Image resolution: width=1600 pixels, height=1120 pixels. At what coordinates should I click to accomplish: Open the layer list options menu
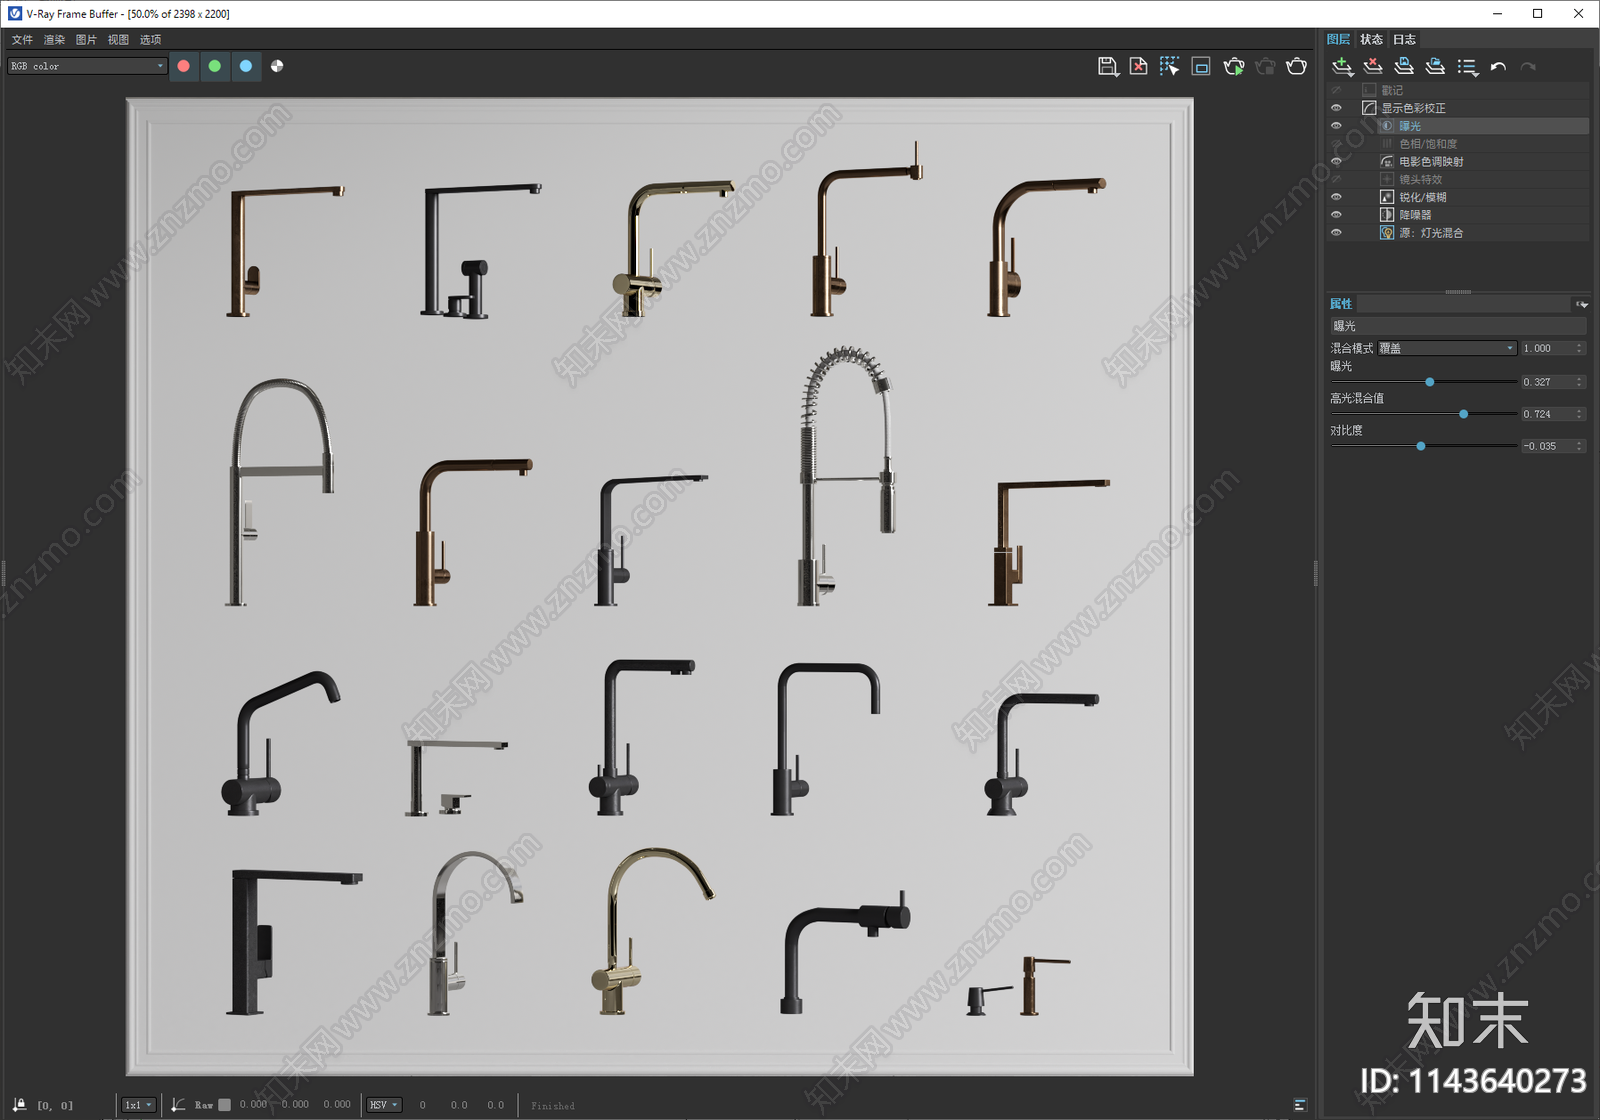[x=1468, y=67]
